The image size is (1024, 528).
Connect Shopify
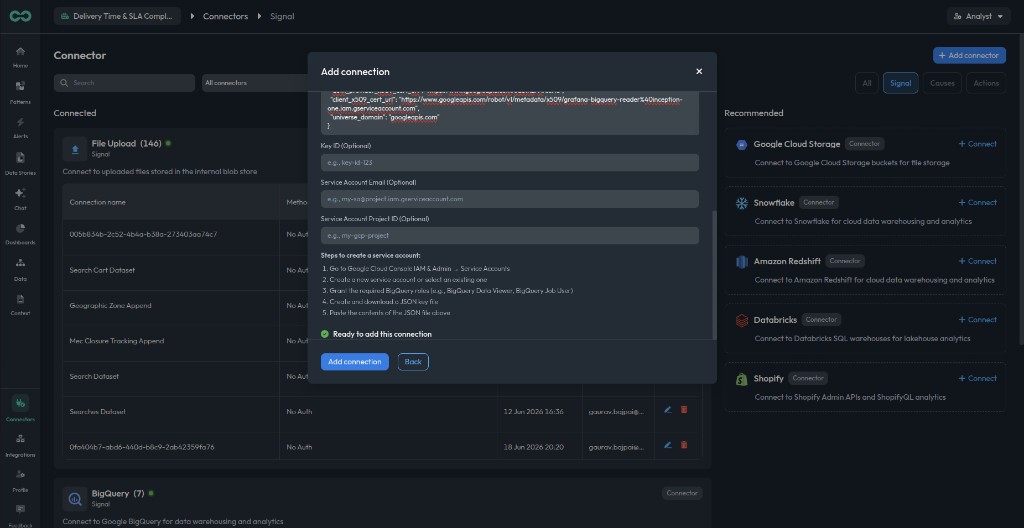pyautogui.click(x=978, y=378)
